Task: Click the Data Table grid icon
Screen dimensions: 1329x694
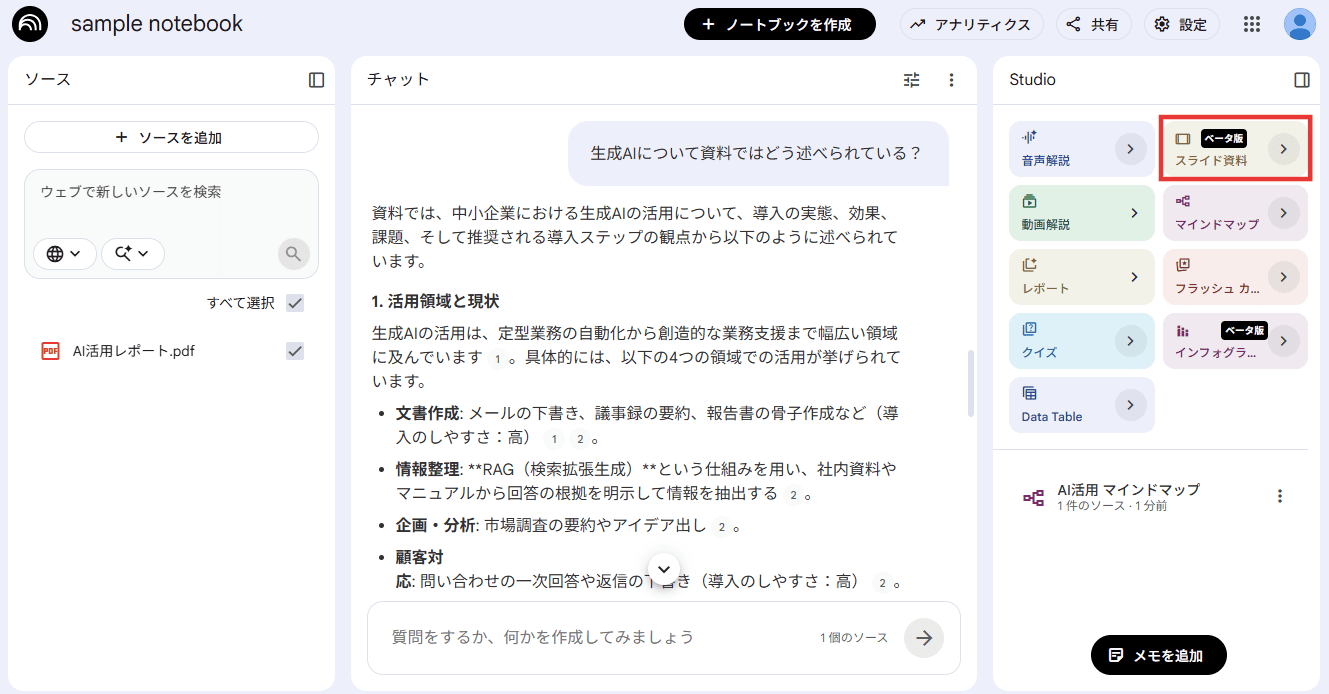Action: click(1029, 393)
